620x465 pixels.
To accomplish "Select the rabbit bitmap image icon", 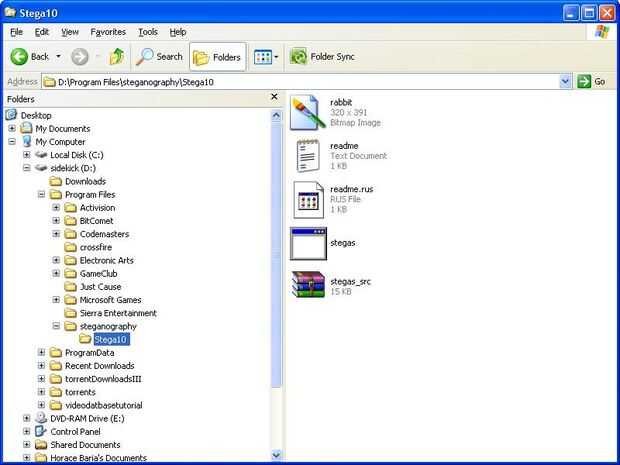I will click(x=308, y=112).
